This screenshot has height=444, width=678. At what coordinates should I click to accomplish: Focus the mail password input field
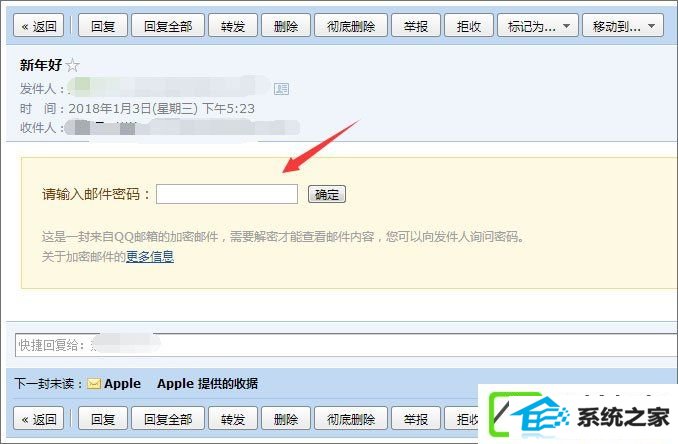(x=227, y=194)
